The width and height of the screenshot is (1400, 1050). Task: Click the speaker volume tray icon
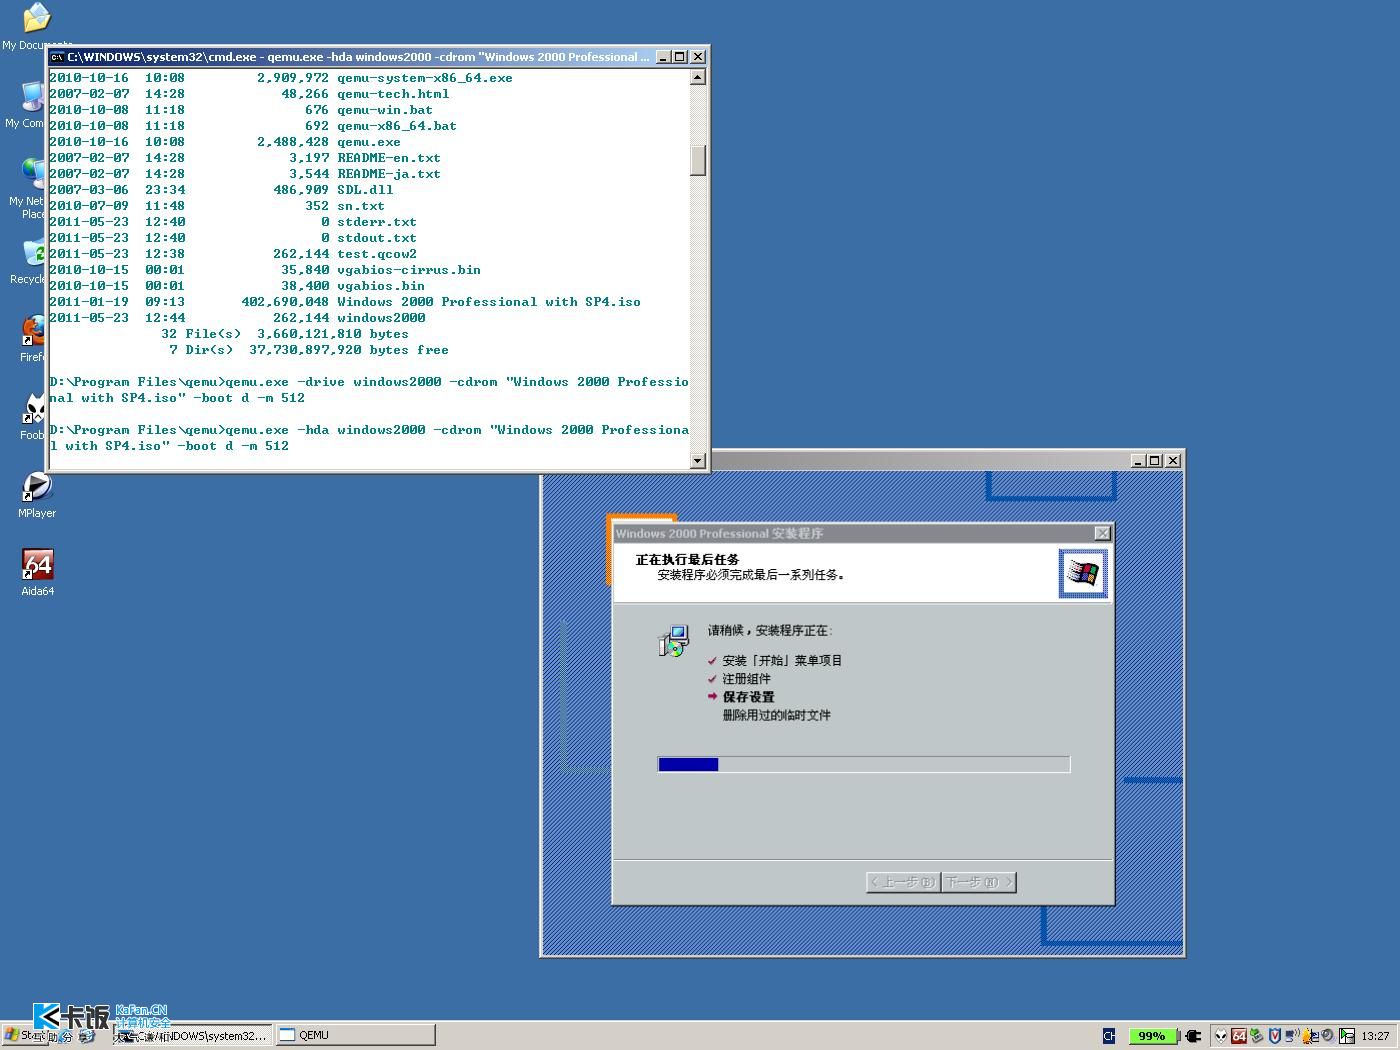point(1328,1036)
